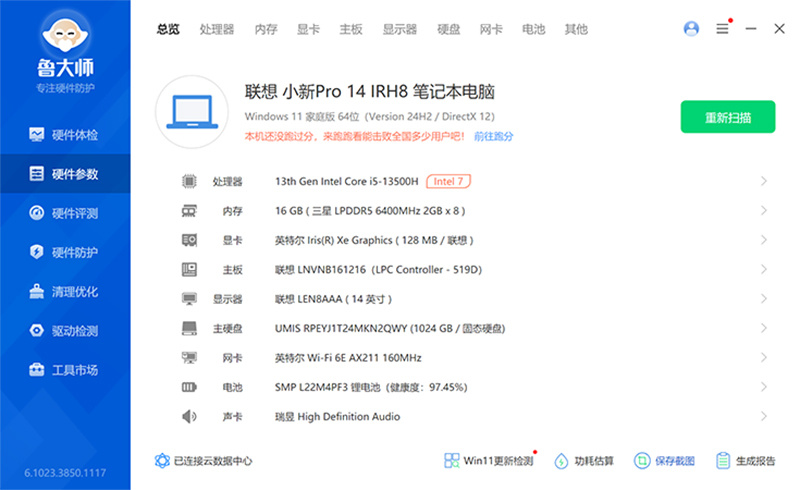Click the 鲁大师 logo avatar

(65, 34)
